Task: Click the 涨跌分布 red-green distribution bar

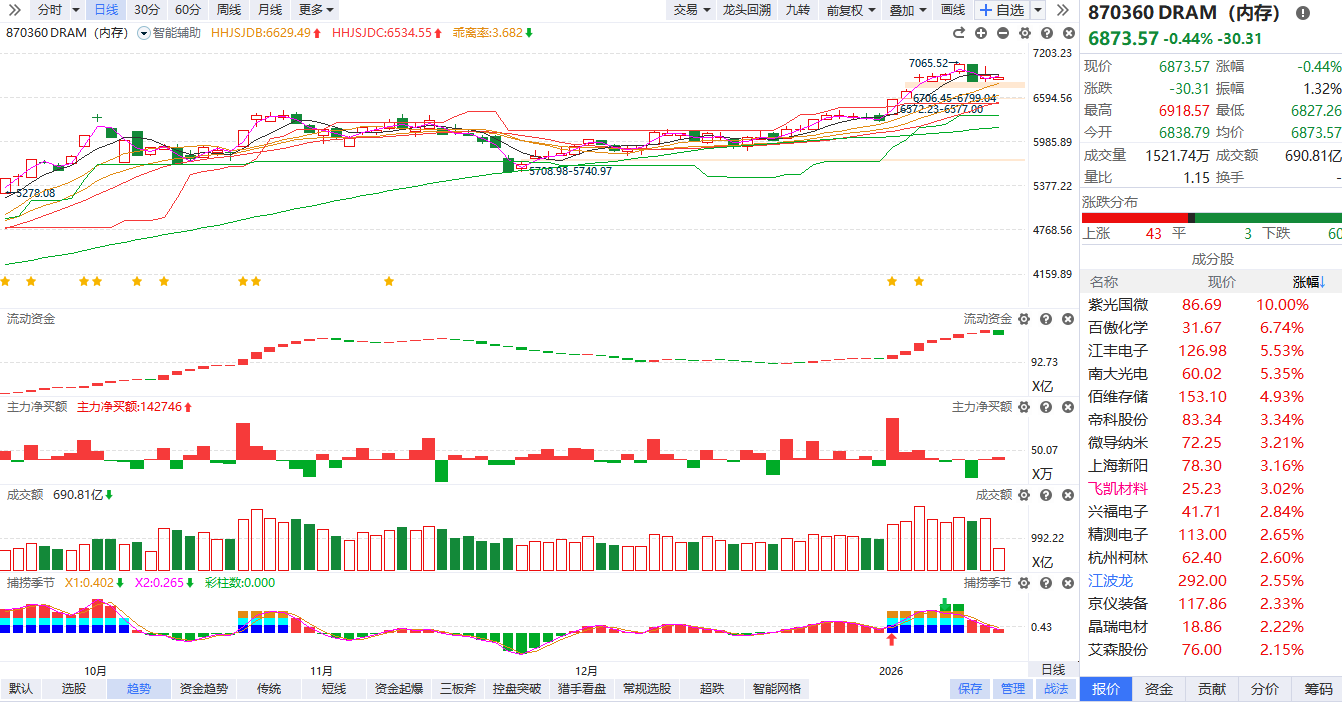Action: pyautogui.click(x=1211, y=218)
